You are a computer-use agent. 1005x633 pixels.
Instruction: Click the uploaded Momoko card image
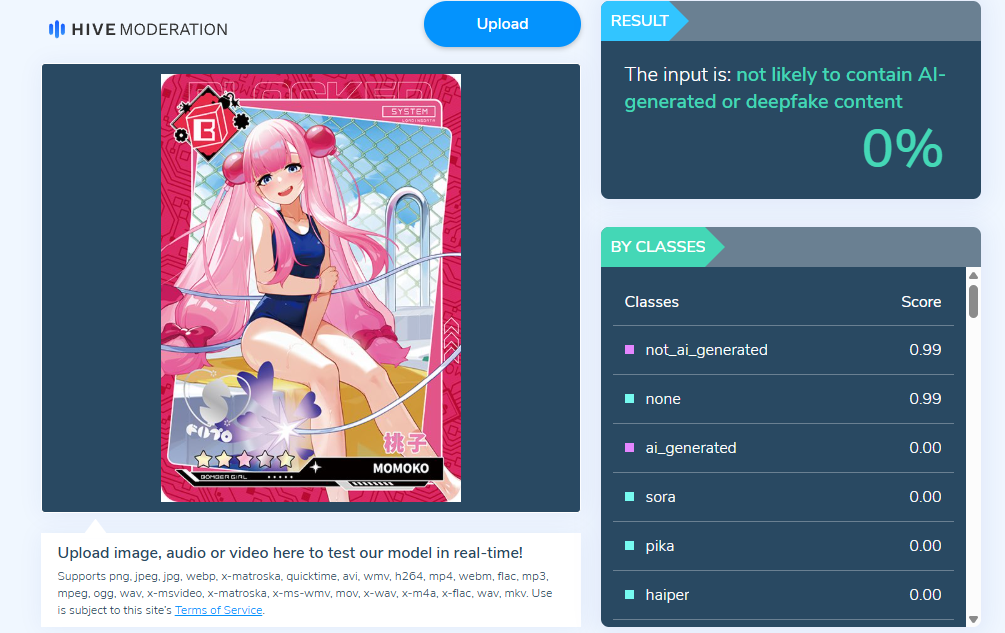311,288
